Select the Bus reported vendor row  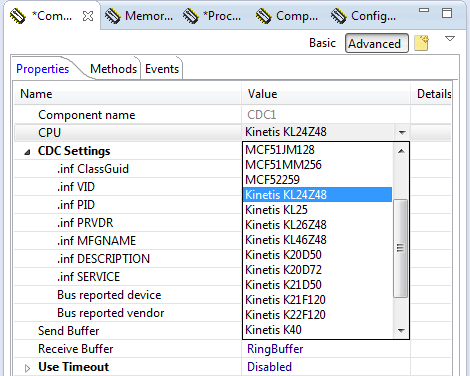pos(127,313)
